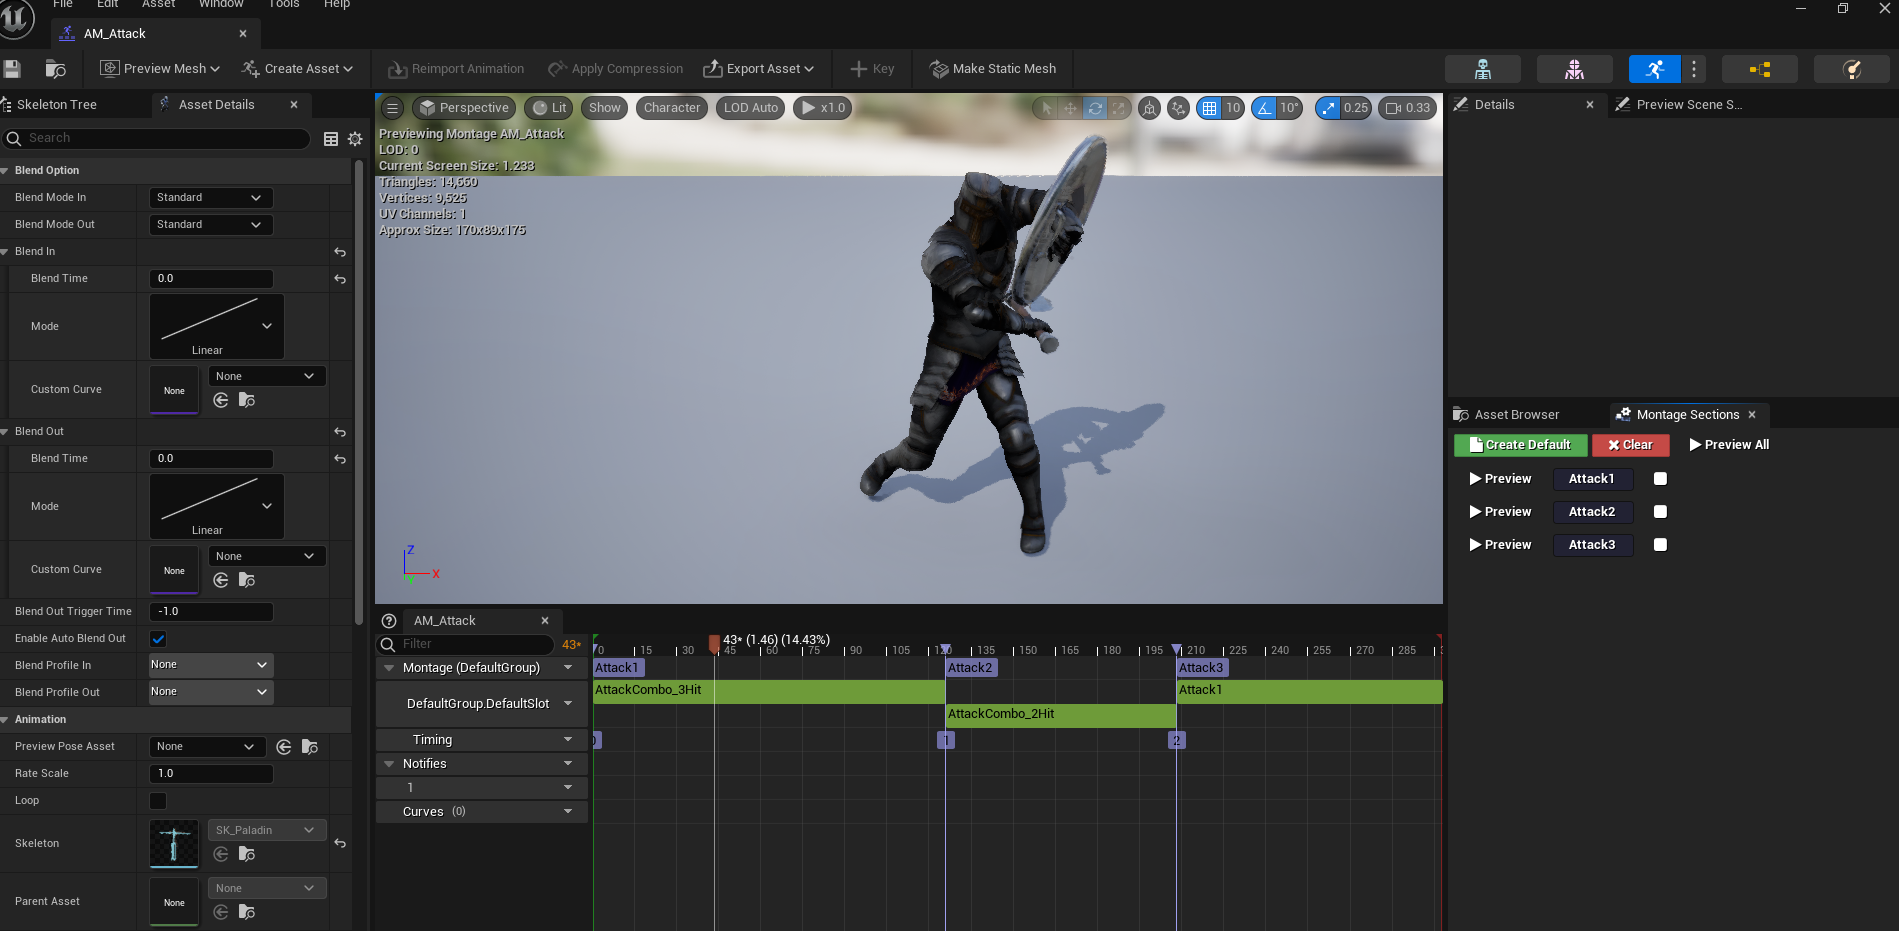Clear montage sections with Clear button
Viewport: 1899px width, 931px height.
1630,445
